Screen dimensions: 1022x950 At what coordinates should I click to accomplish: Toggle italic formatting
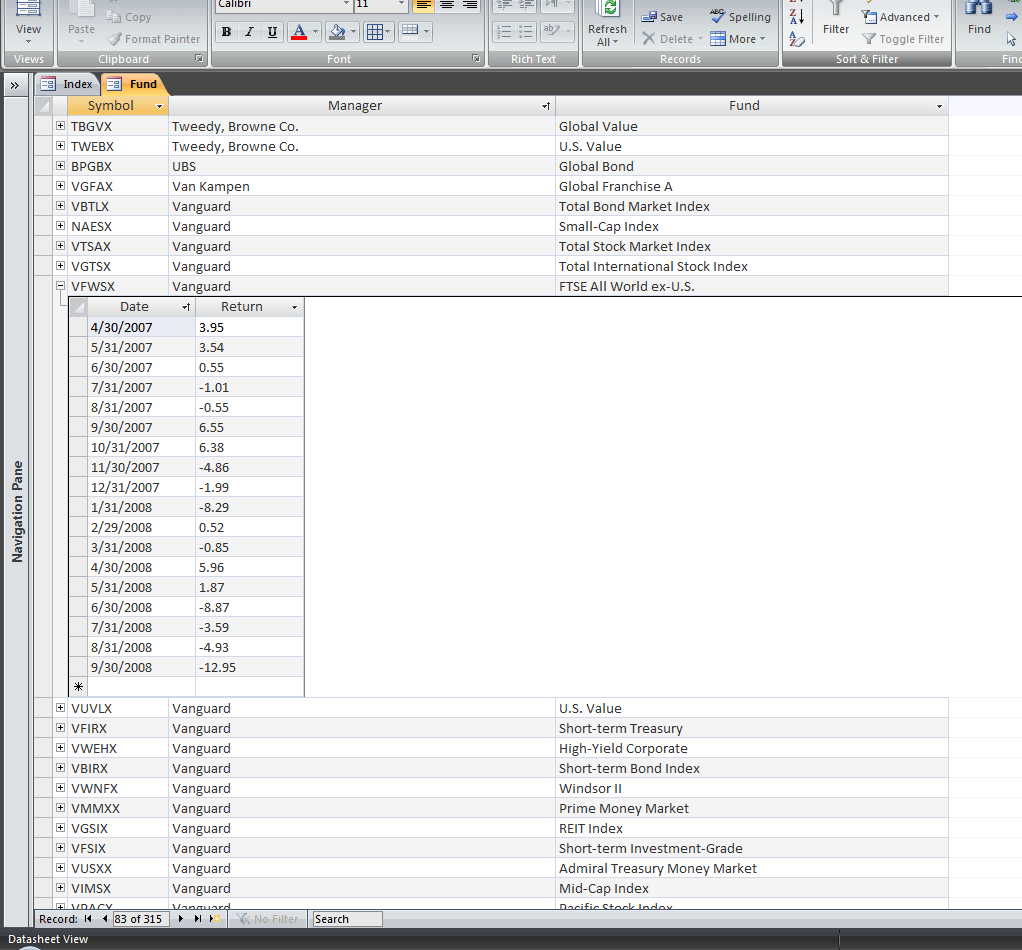coord(249,31)
